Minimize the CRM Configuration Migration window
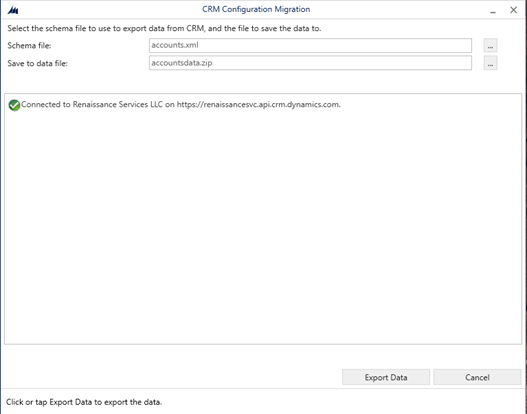The height and width of the screenshot is (414, 527). tap(493, 10)
